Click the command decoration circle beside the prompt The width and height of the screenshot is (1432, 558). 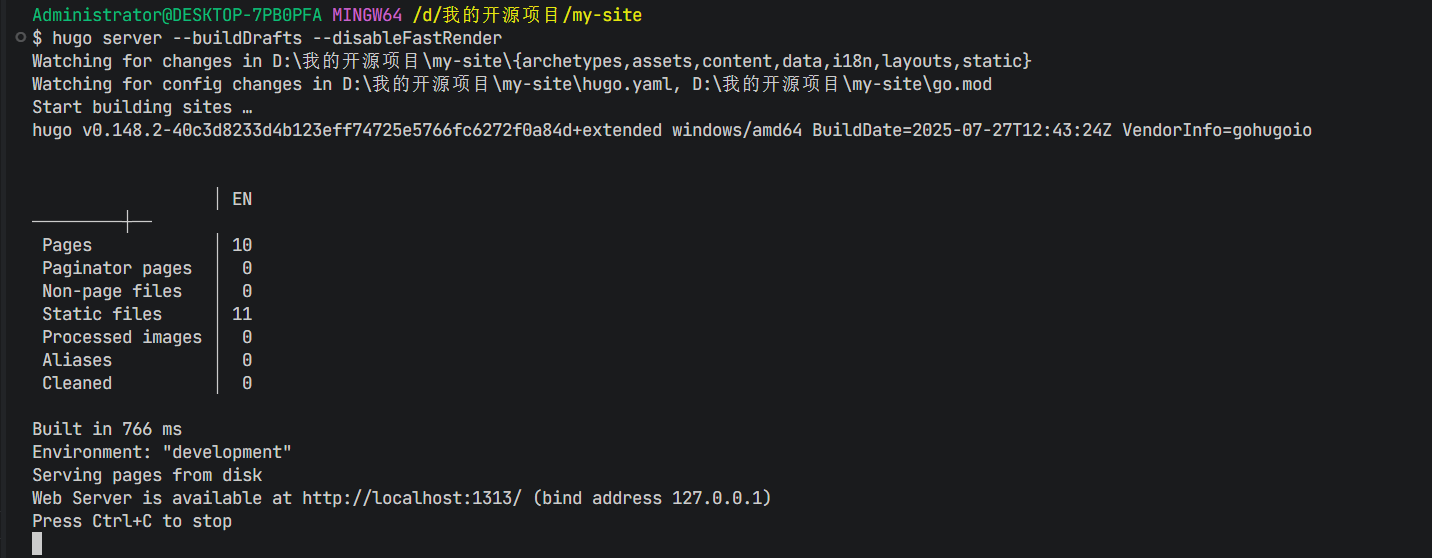pyautogui.click(x=20, y=38)
